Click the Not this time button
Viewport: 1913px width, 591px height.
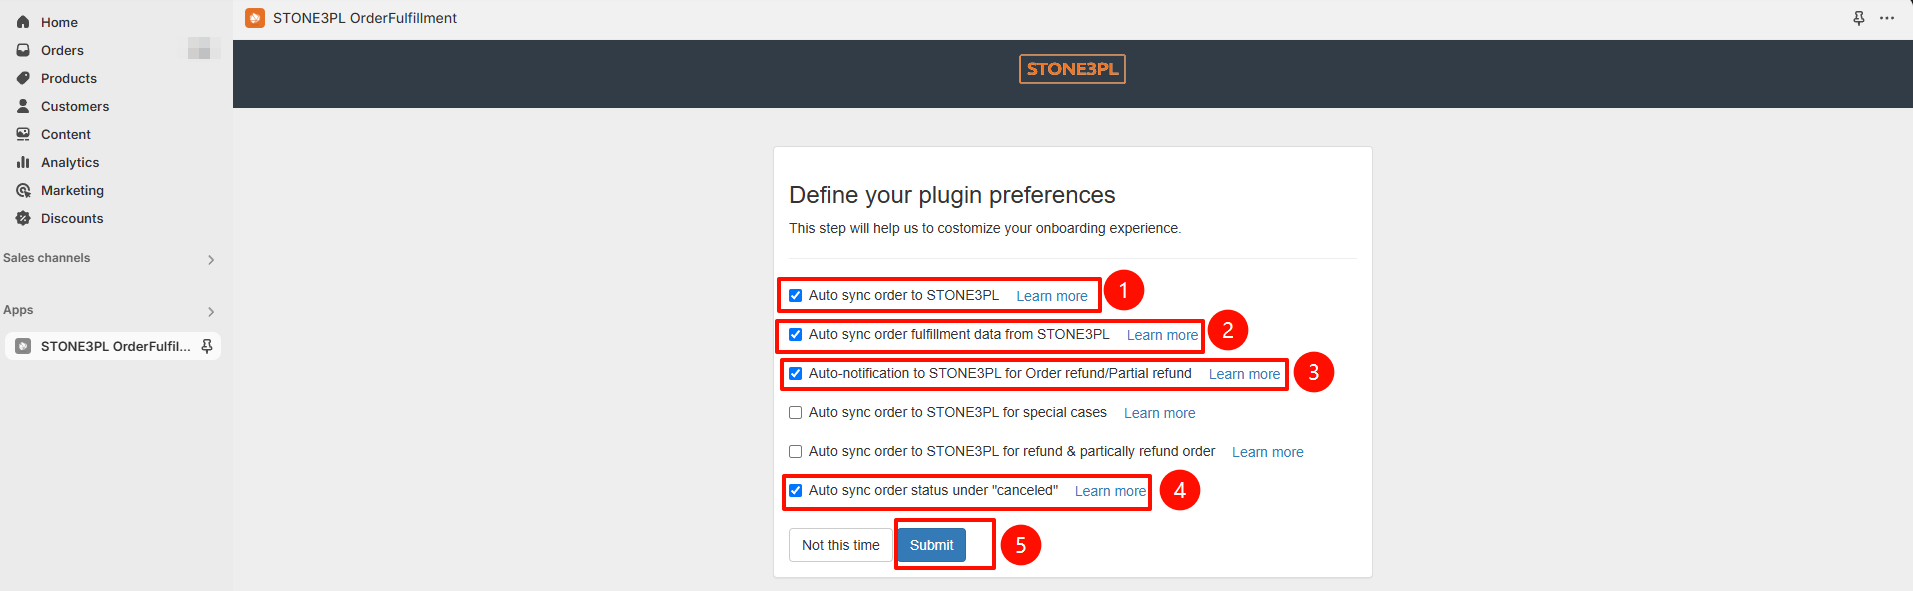pyautogui.click(x=840, y=545)
